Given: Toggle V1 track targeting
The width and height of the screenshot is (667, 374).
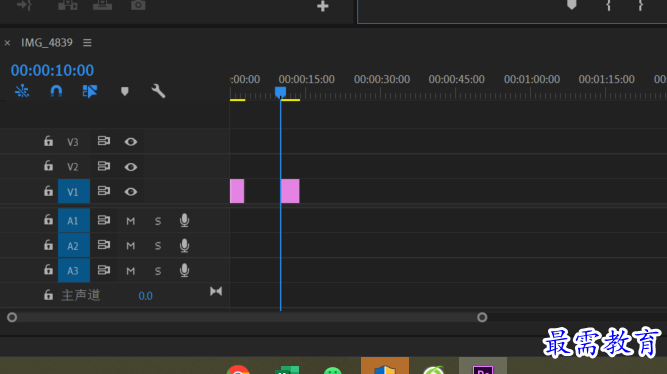Looking at the screenshot, I should pyautogui.click(x=74, y=191).
